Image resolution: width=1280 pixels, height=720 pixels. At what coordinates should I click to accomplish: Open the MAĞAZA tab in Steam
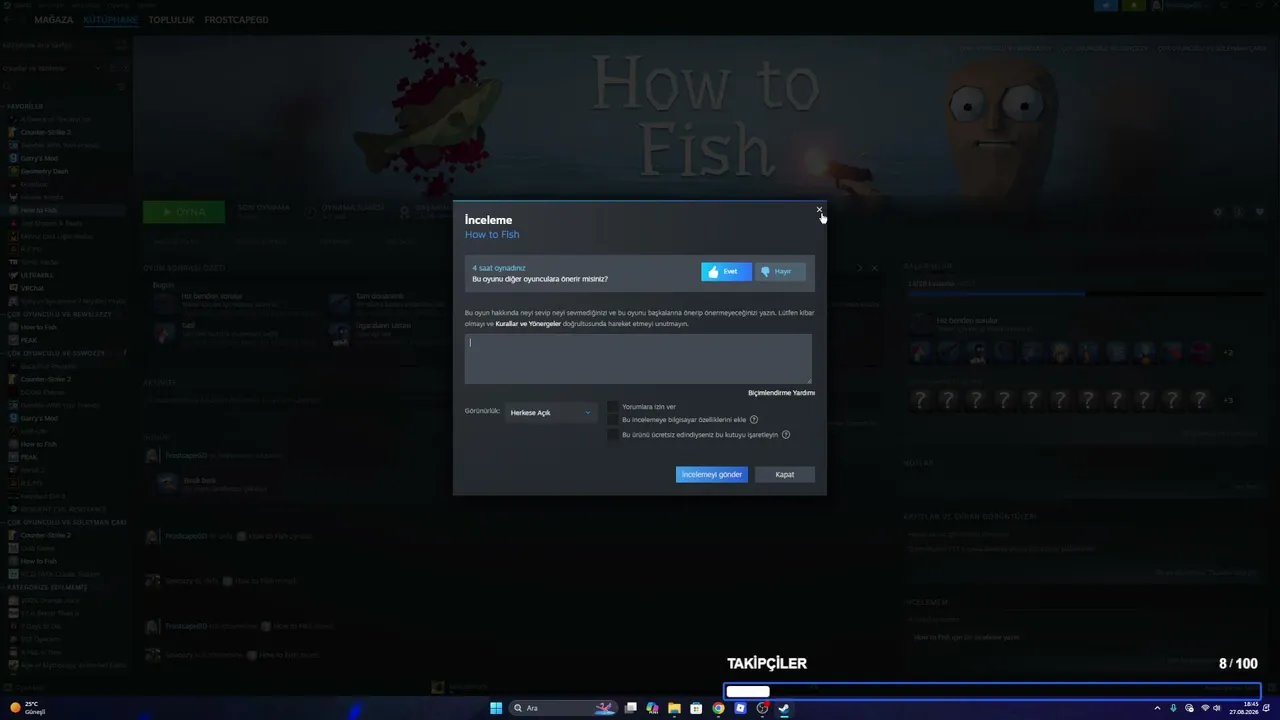point(54,20)
